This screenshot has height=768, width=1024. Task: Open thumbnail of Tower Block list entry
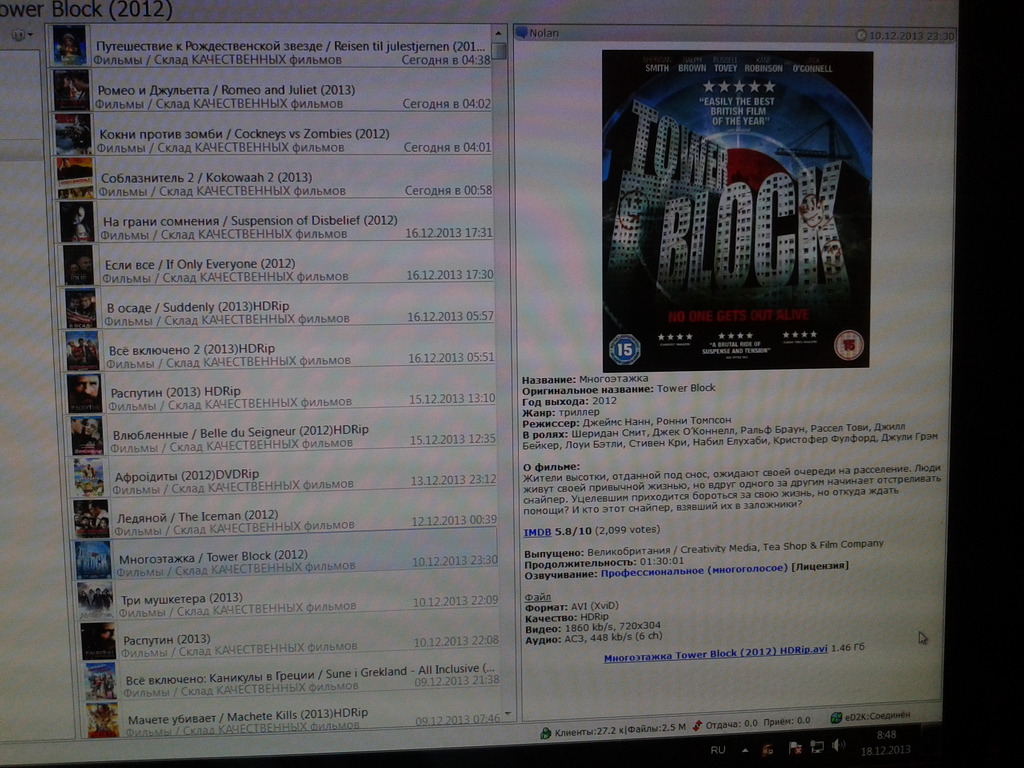[93, 560]
